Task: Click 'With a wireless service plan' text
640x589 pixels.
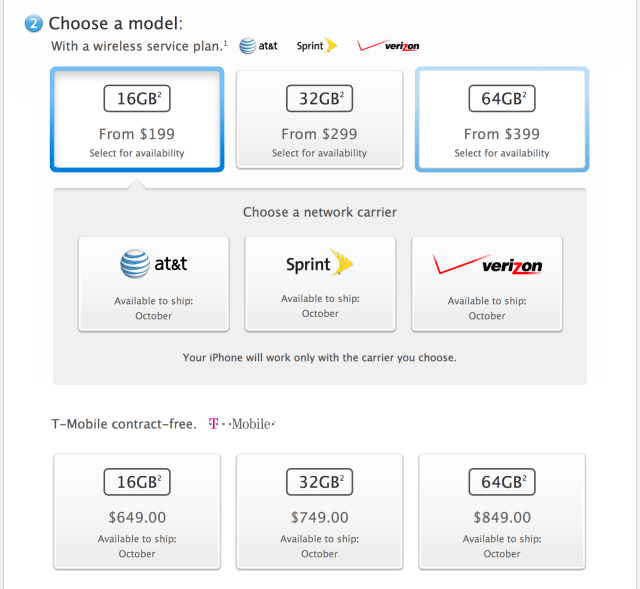Action: pos(136,46)
